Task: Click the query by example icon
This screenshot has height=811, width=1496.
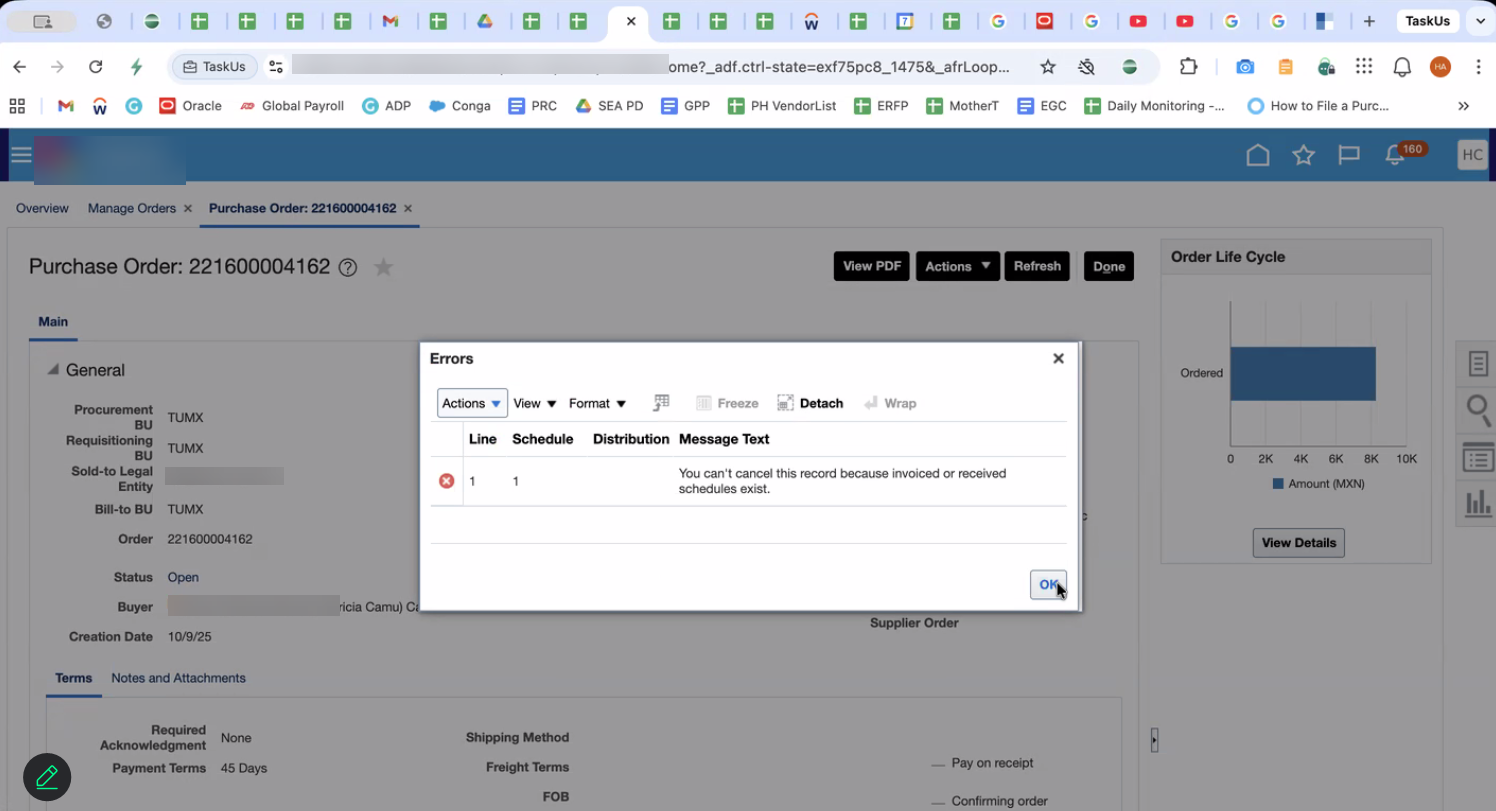Action: (x=661, y=403)
